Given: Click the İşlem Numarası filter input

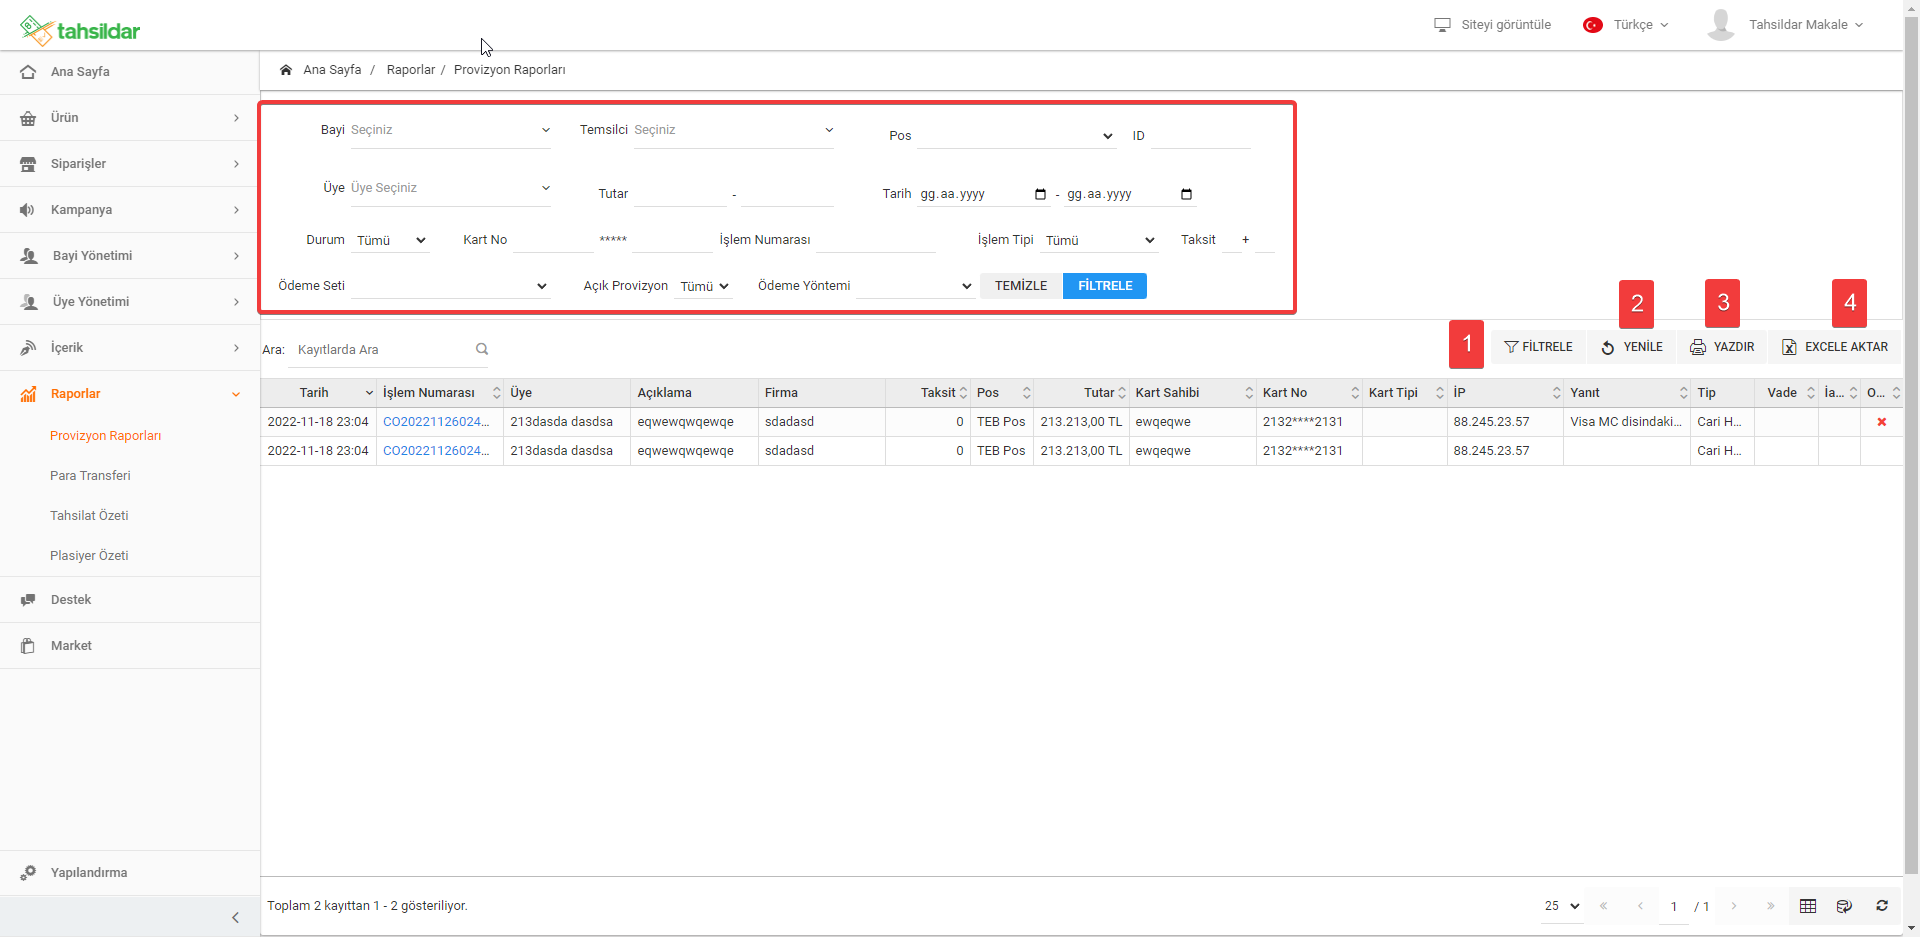Looking at the screenshot, I should point(876,240).
